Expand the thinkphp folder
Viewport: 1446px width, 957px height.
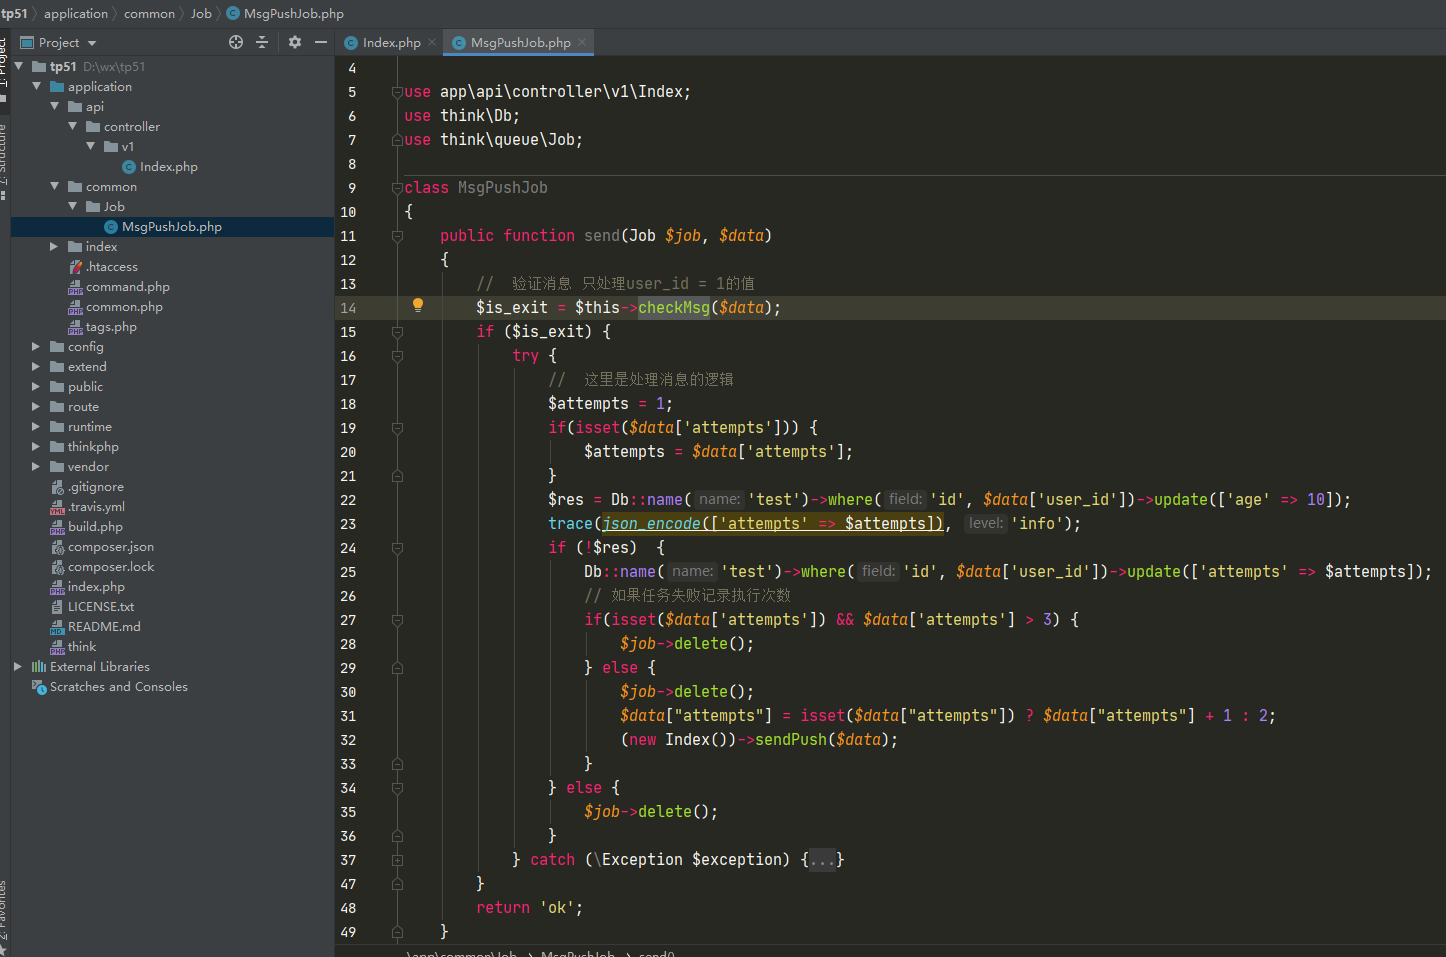click(x=37, y=446)
